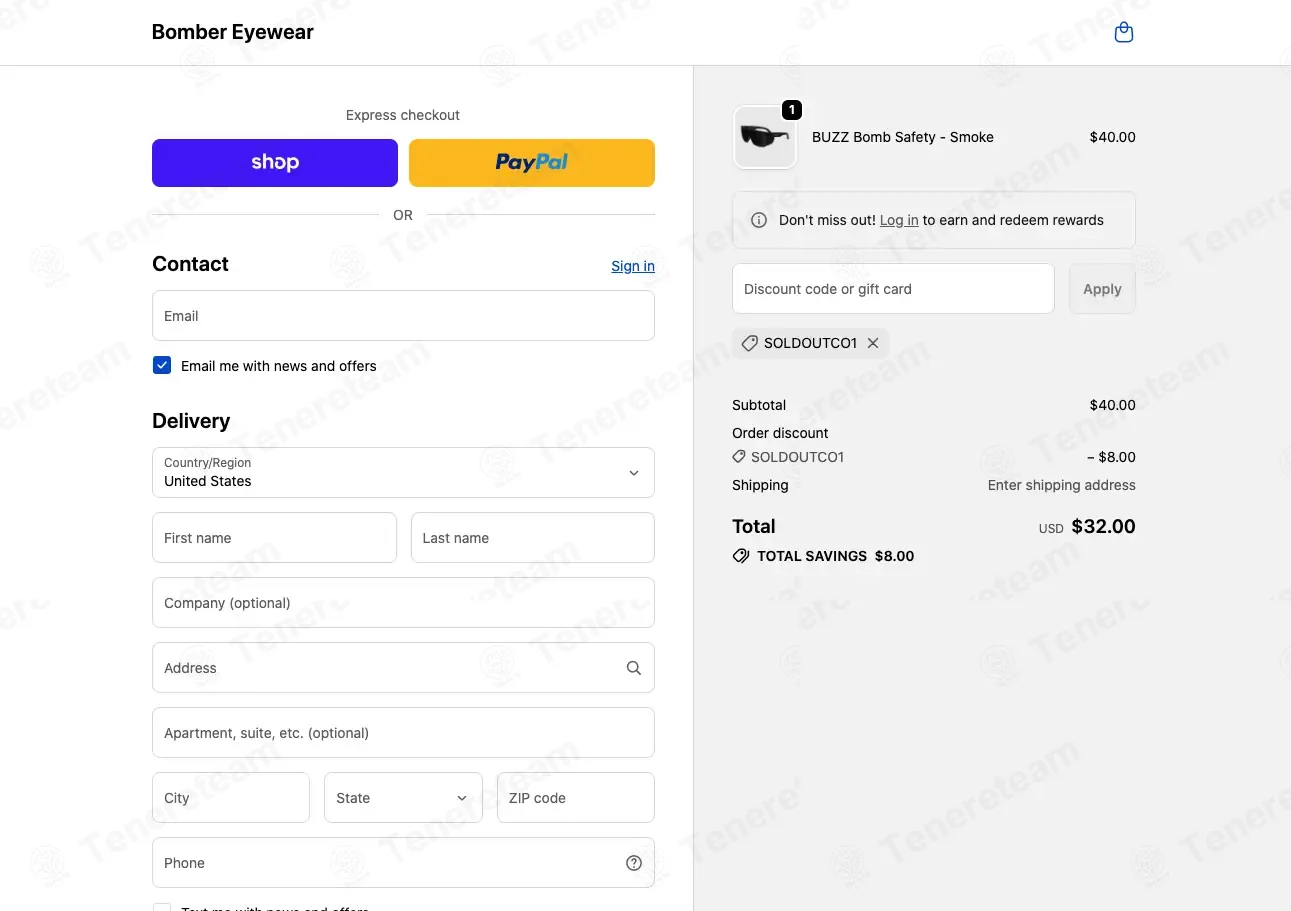The image size is (1291, 911).
Task: Uncheck Email me with news and offers
Action: tap(162, 365)
